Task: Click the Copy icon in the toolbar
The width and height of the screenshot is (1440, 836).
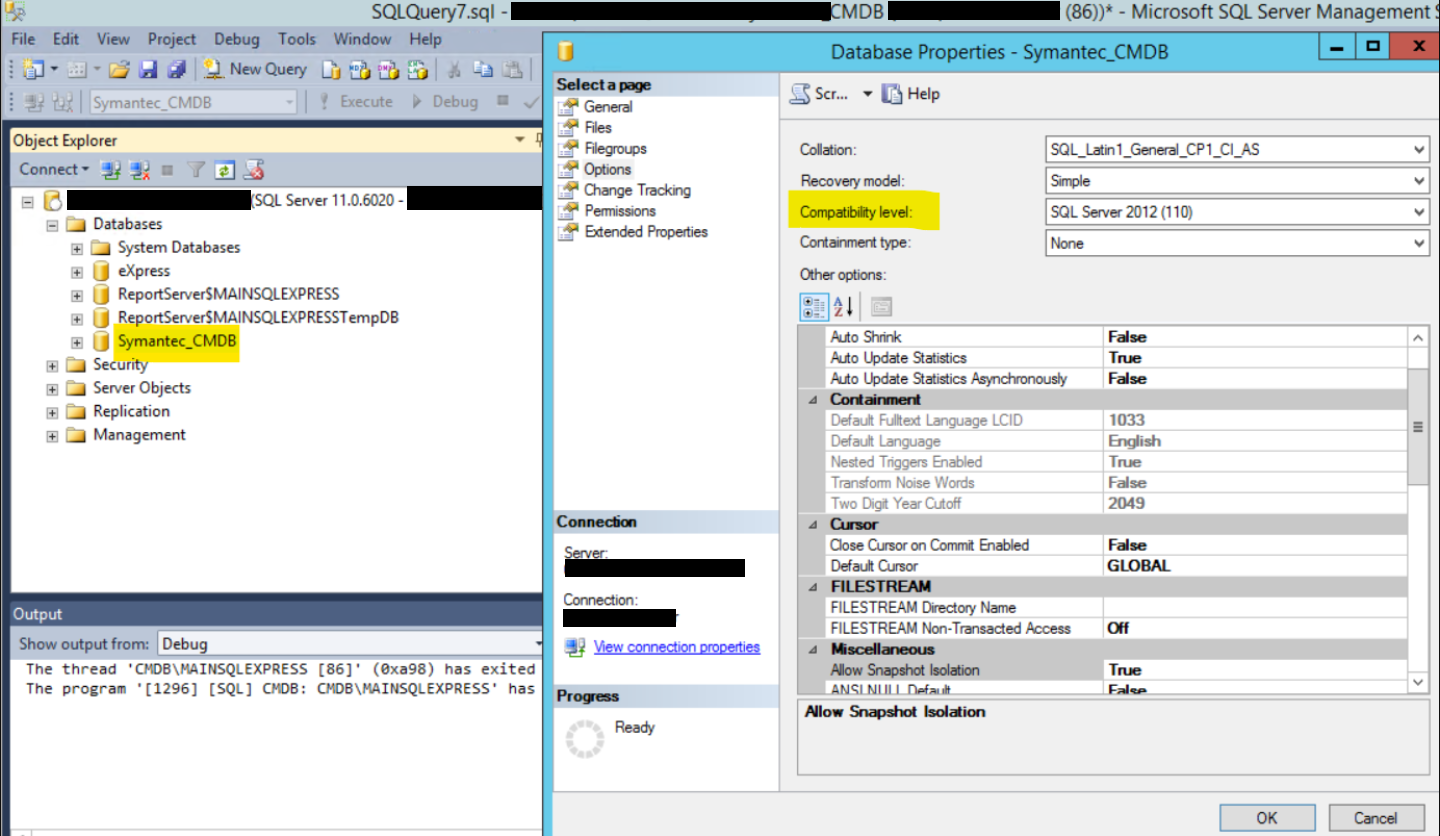Action: (483, 69)
